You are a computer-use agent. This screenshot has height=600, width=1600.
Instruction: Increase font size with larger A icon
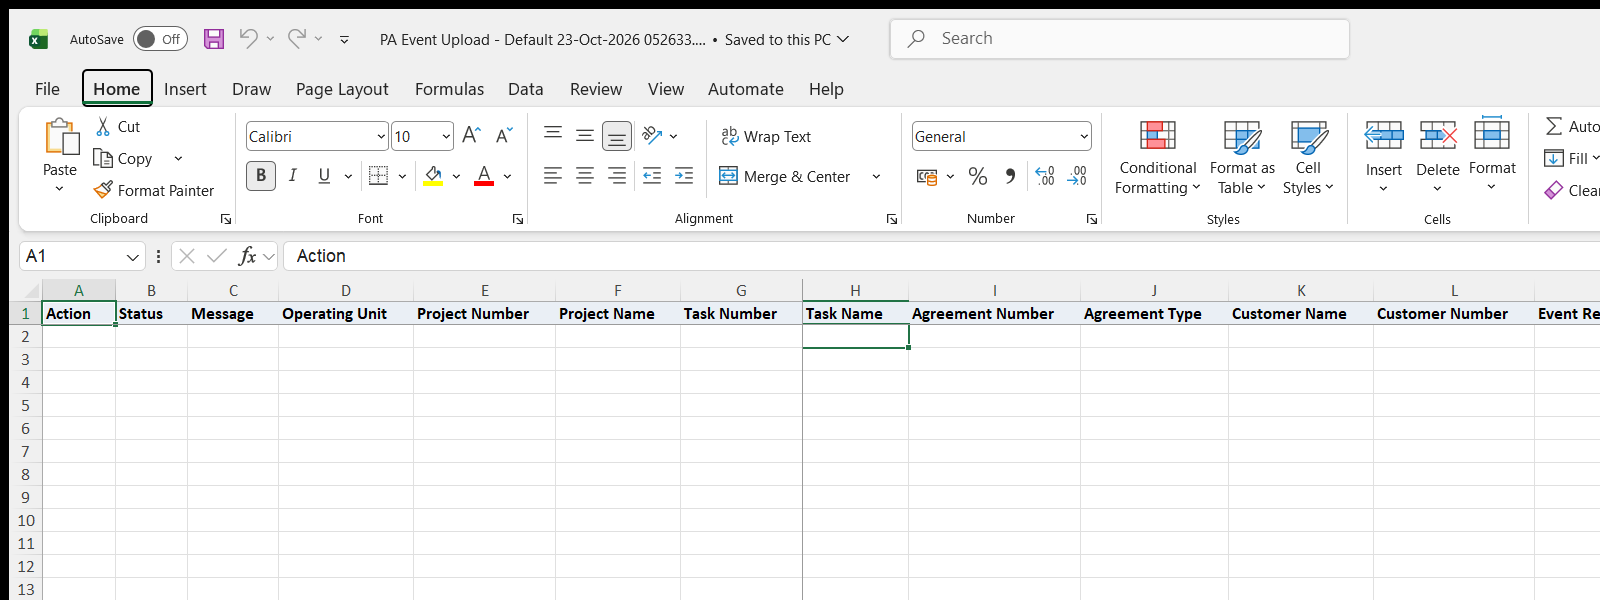pos(472,135)
